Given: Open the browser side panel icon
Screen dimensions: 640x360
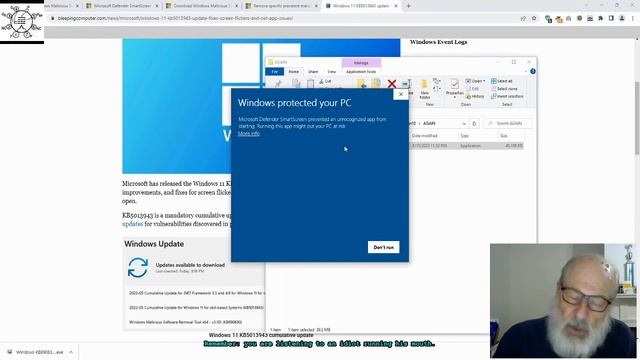Looking at the screenshot, I should coord(611,18).
